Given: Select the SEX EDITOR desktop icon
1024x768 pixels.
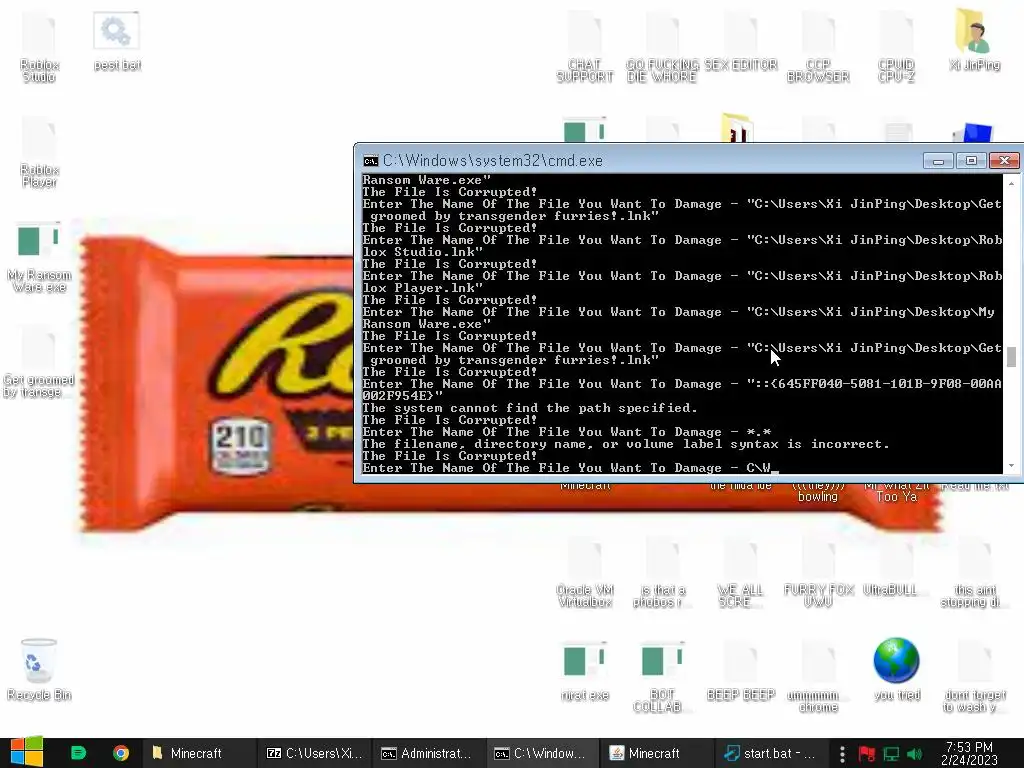Looking at the screenshot, I should point(741,40).
